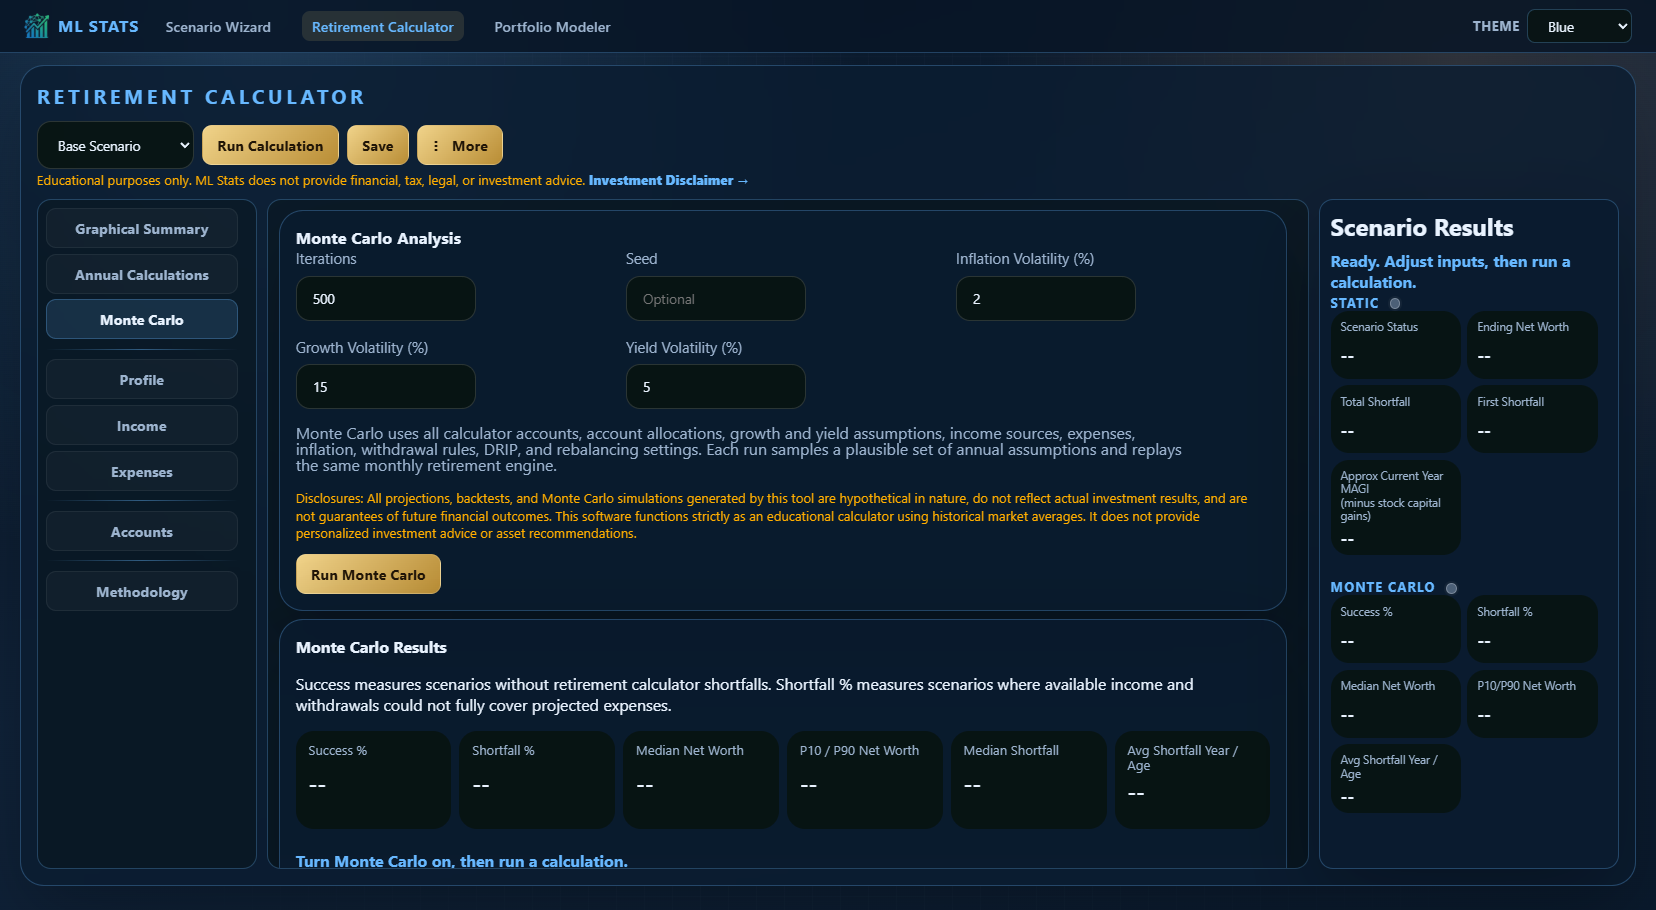Viewport: 1656px width, 910px height.
Task: Click the Run Monte Carlo button
Action: 368,575
